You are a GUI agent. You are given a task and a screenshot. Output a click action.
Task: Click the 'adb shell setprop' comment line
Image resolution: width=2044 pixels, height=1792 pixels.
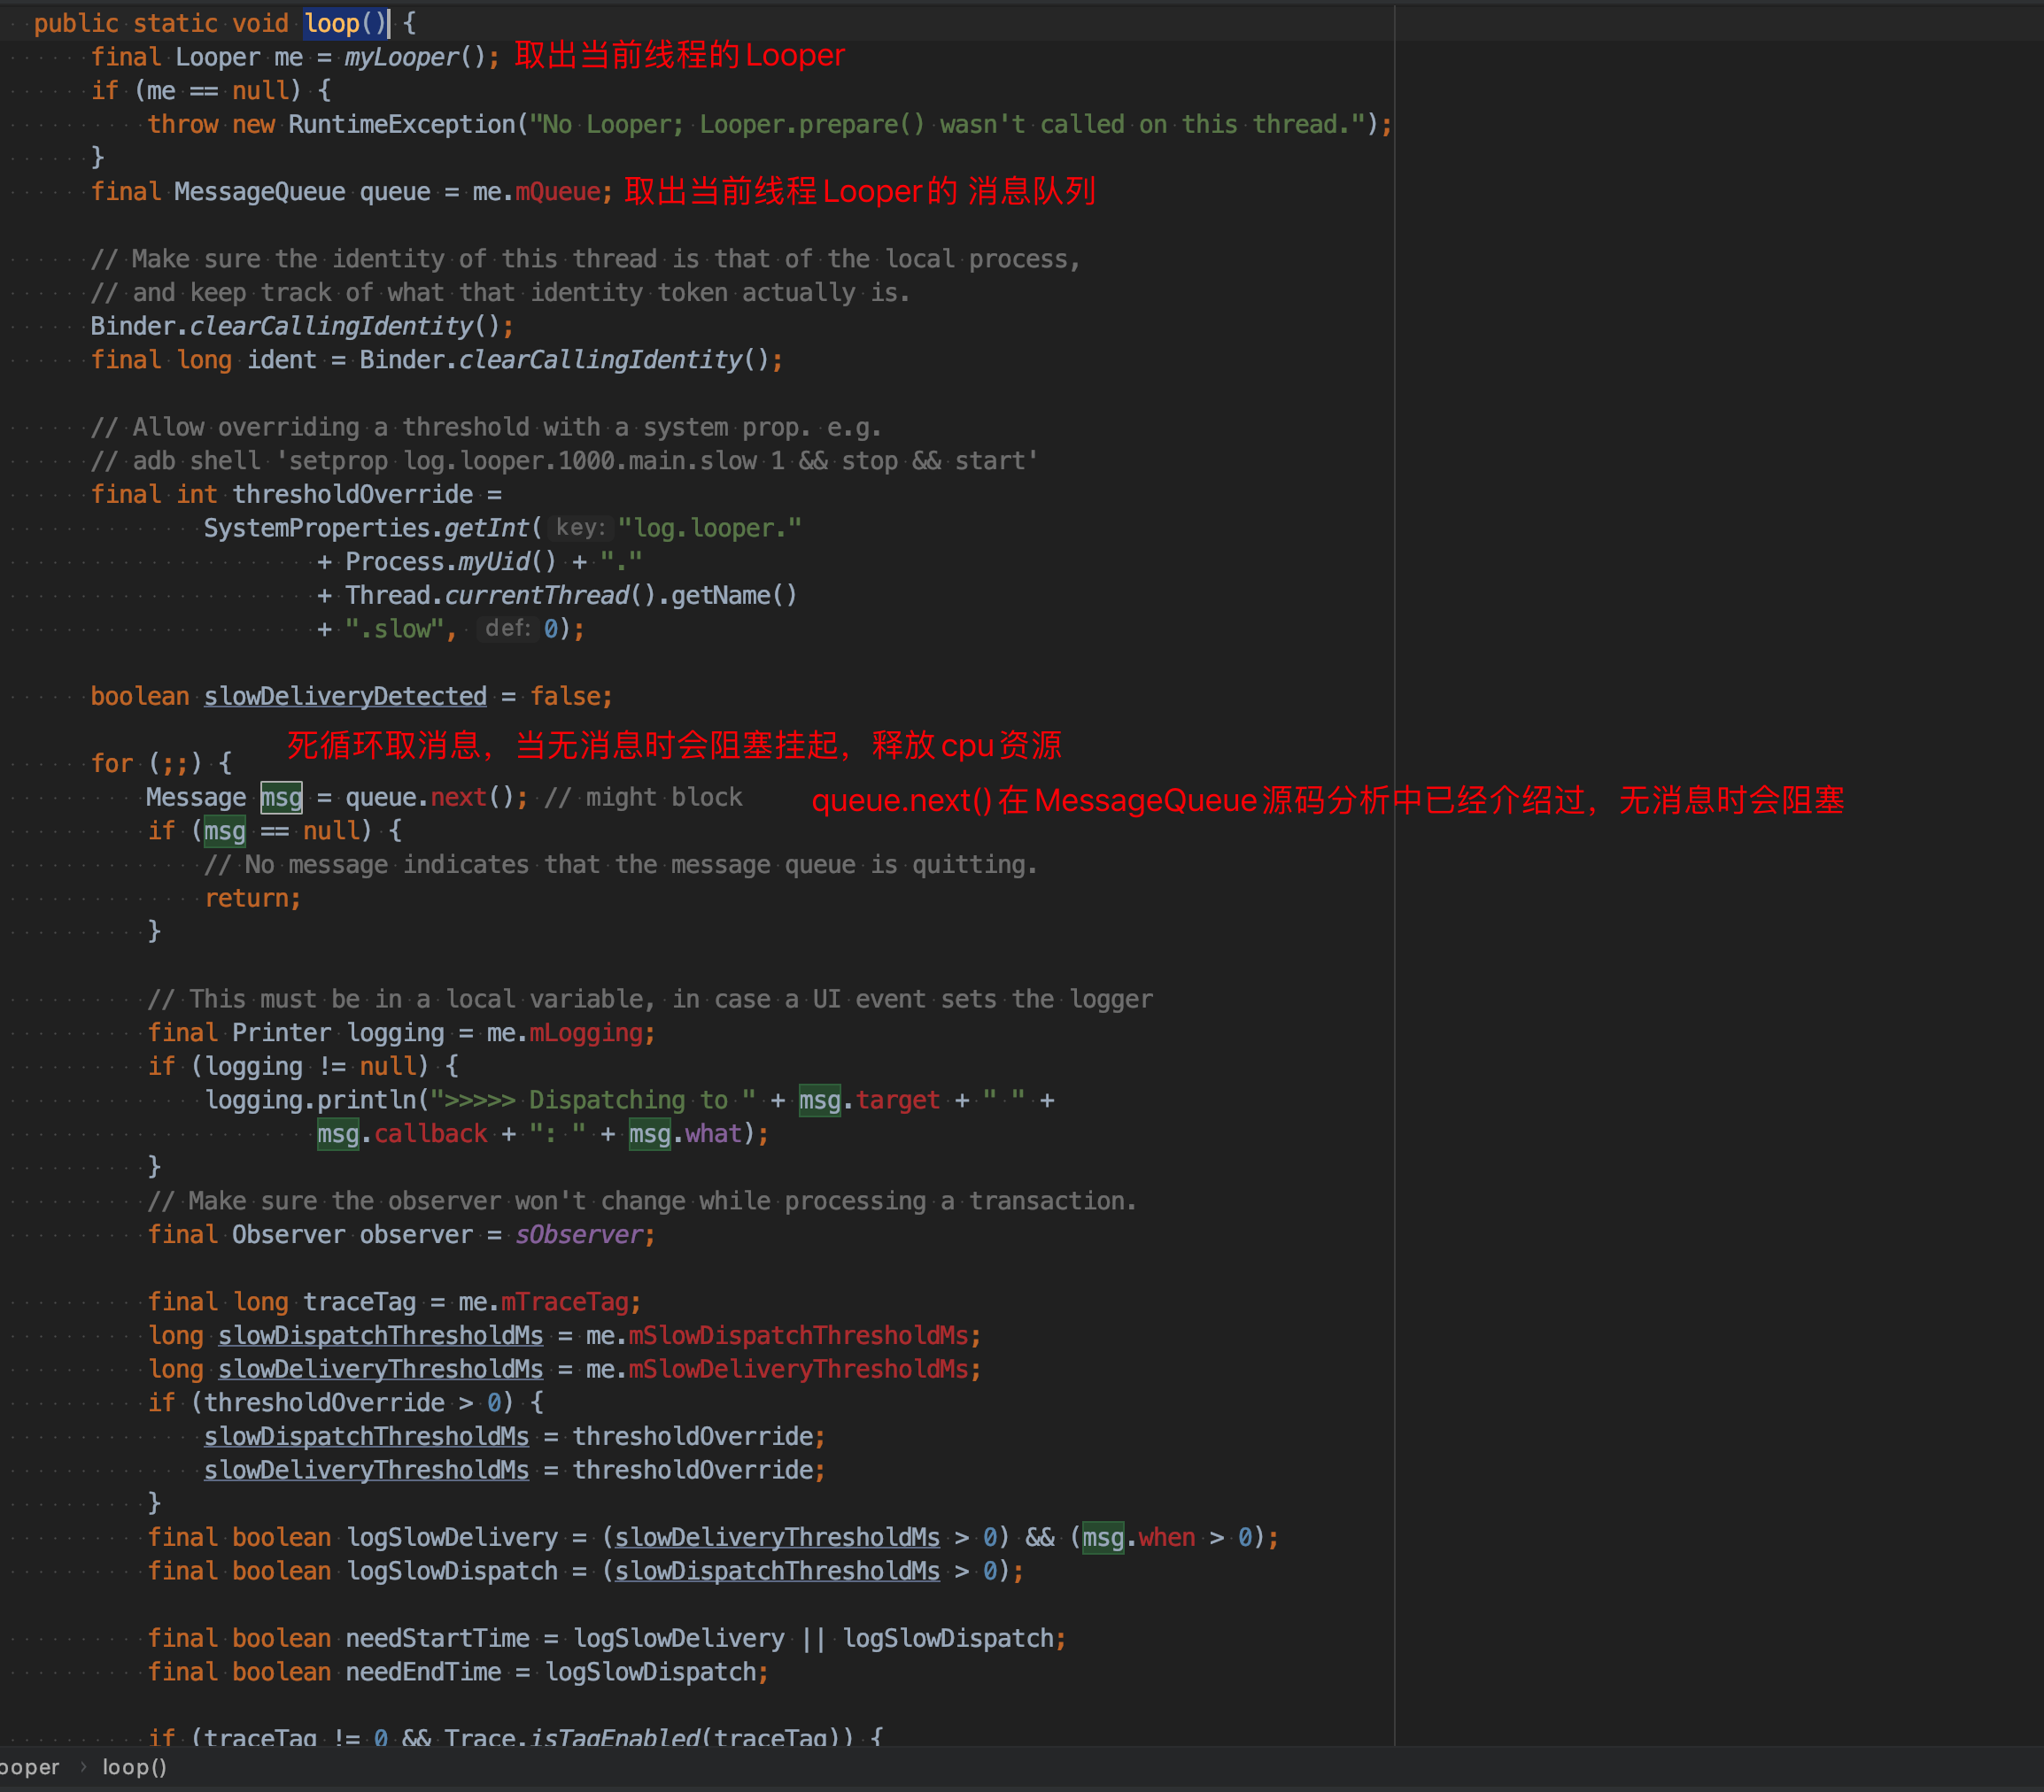coord(564,460)
